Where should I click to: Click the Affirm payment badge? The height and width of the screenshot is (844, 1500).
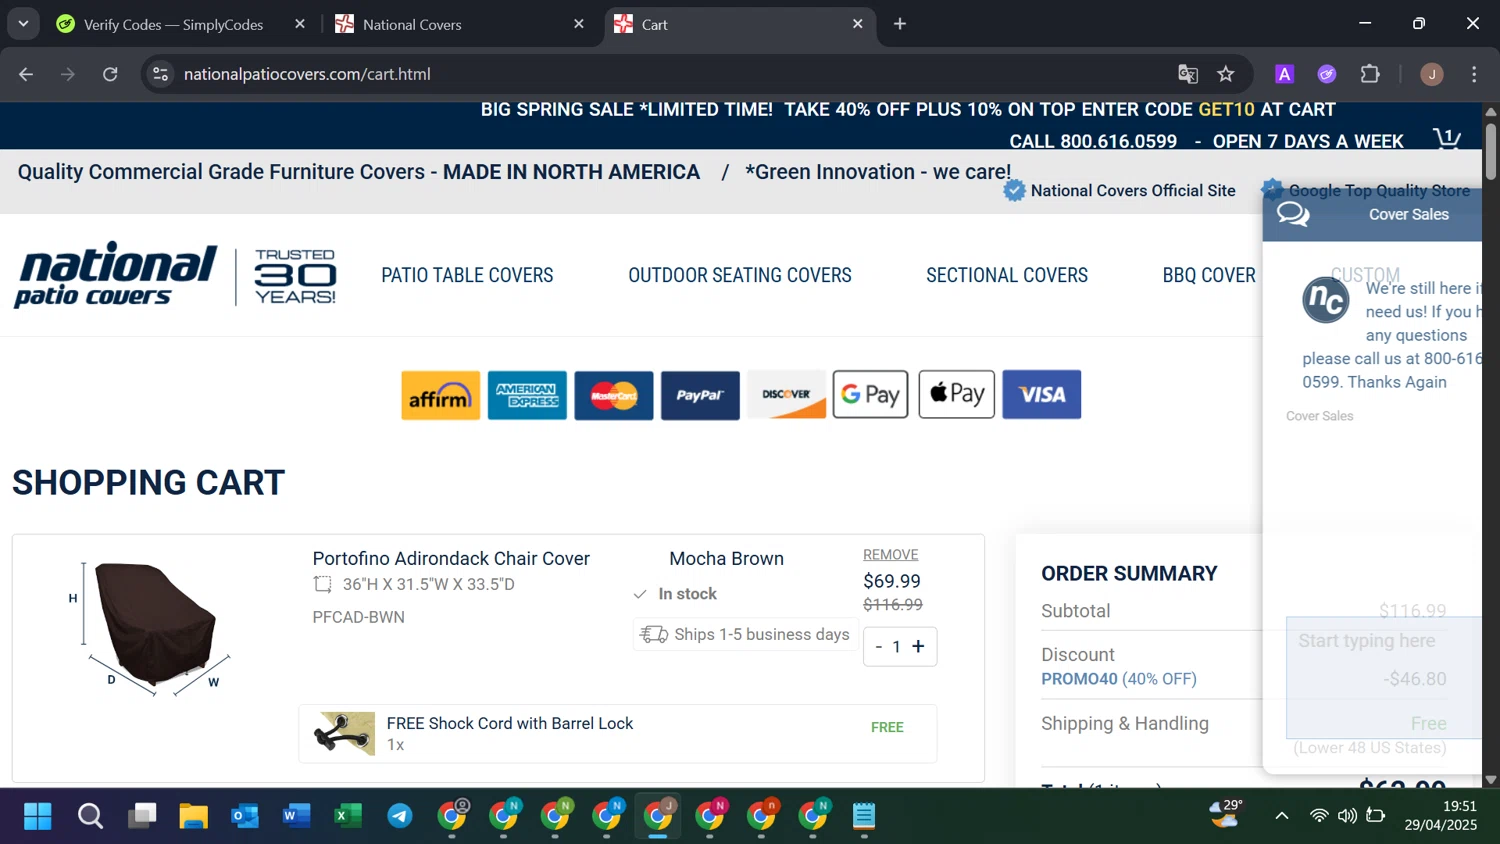click(x=440, y=395)
